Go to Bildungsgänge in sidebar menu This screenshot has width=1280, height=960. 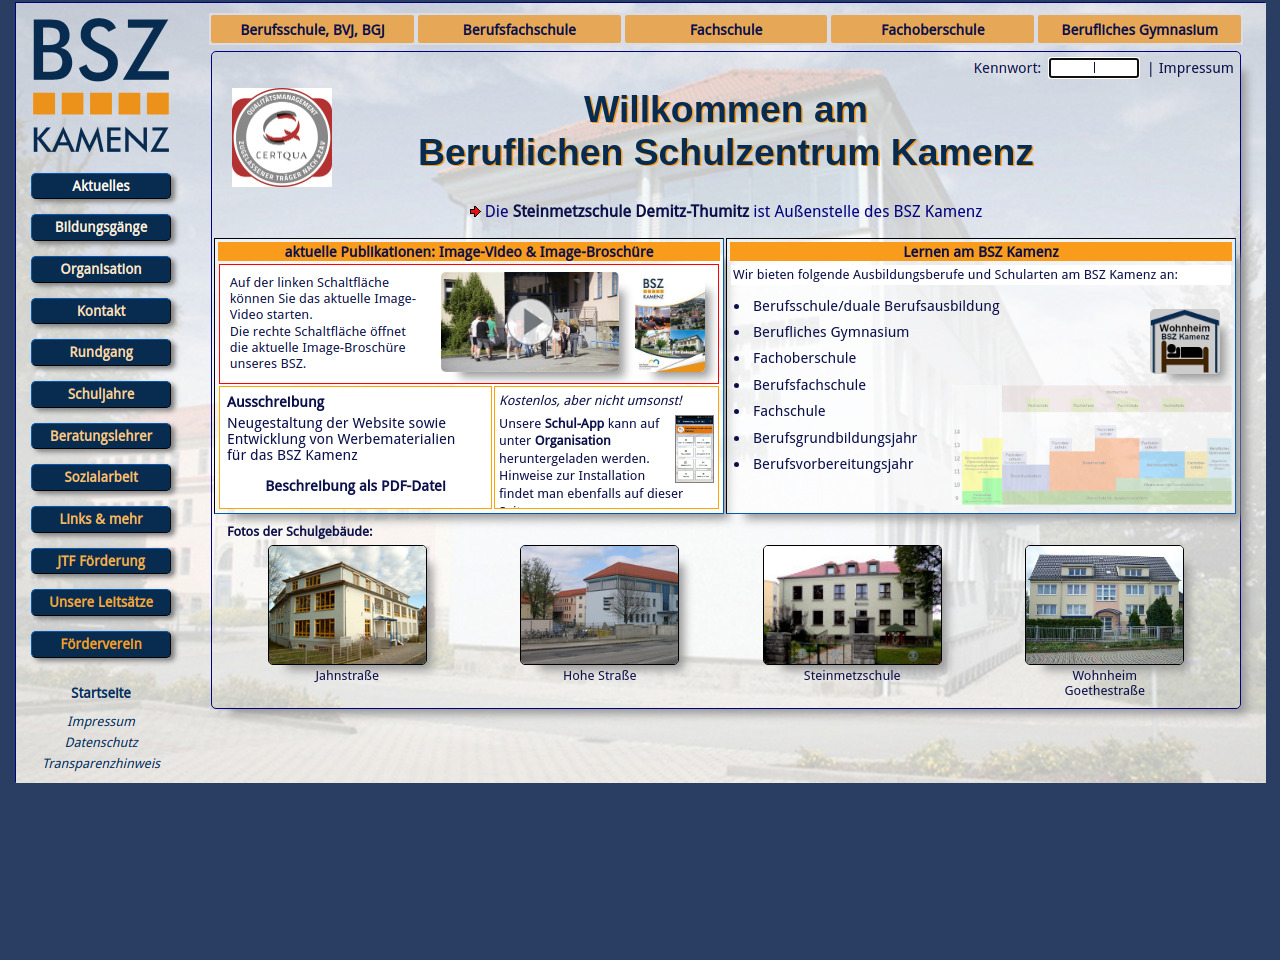pos(101,228)
